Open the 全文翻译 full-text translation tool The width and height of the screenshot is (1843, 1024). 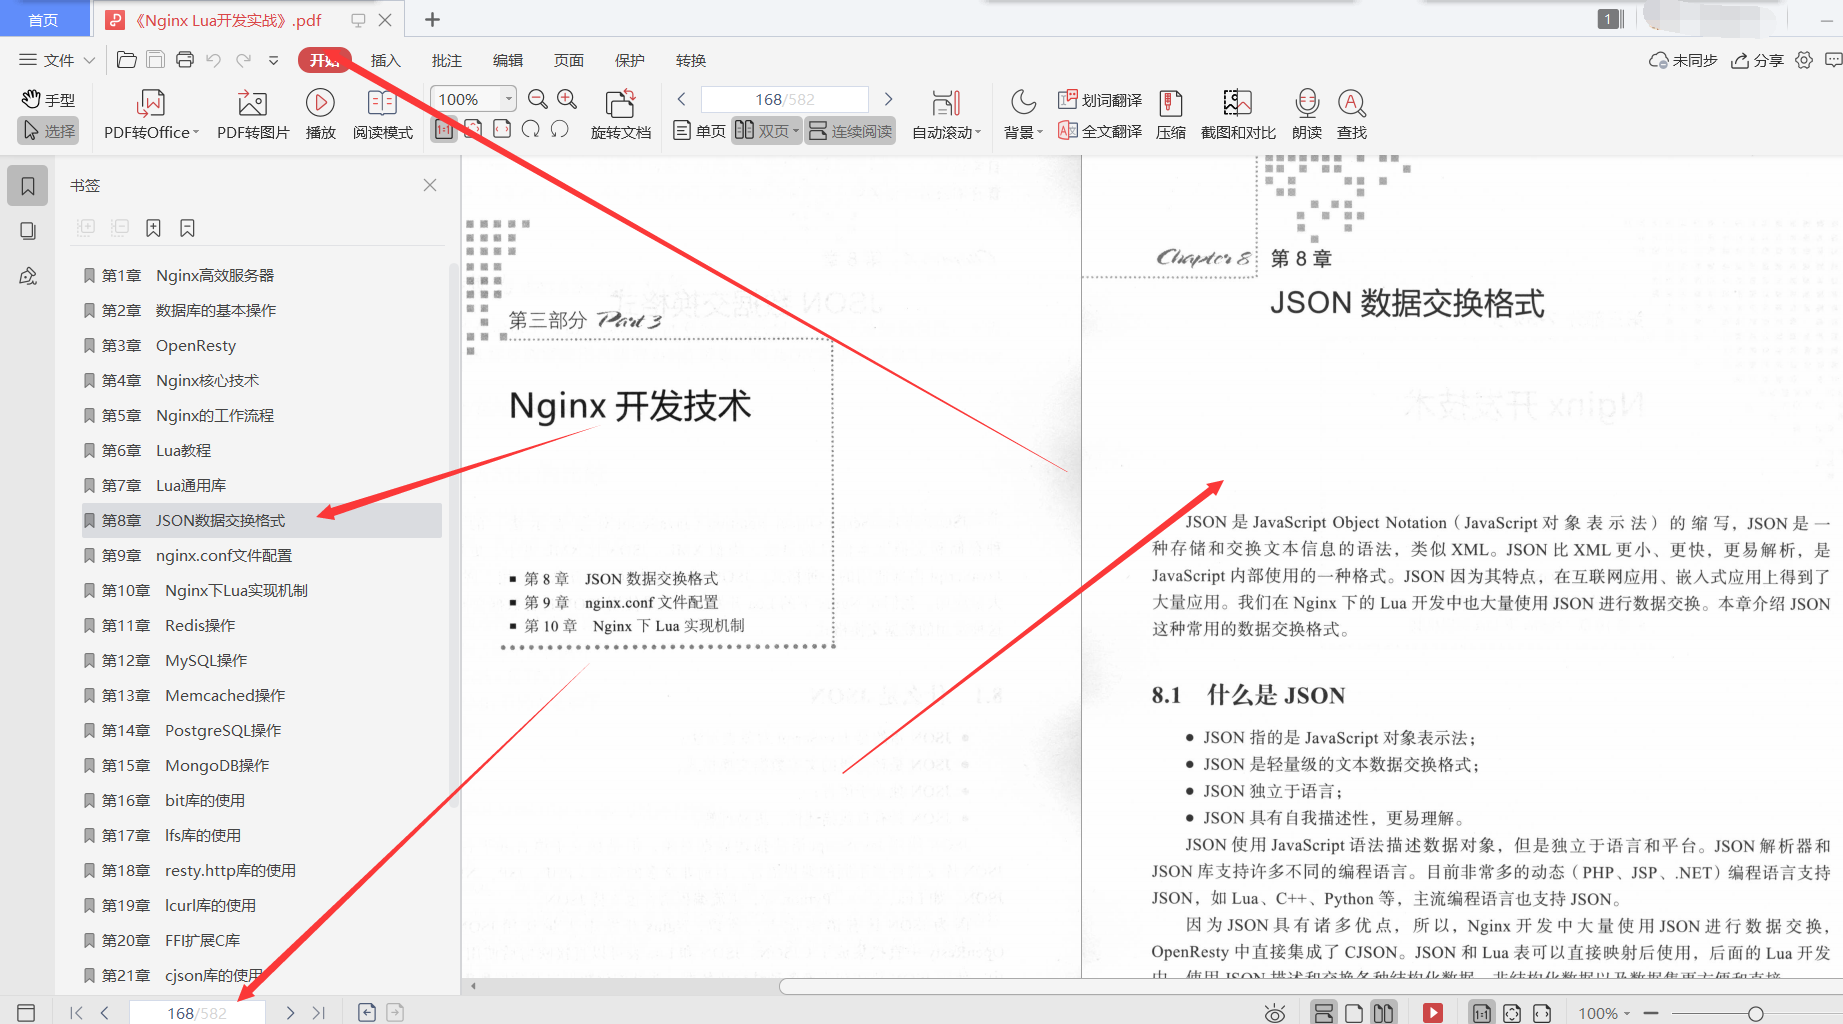1099,131
